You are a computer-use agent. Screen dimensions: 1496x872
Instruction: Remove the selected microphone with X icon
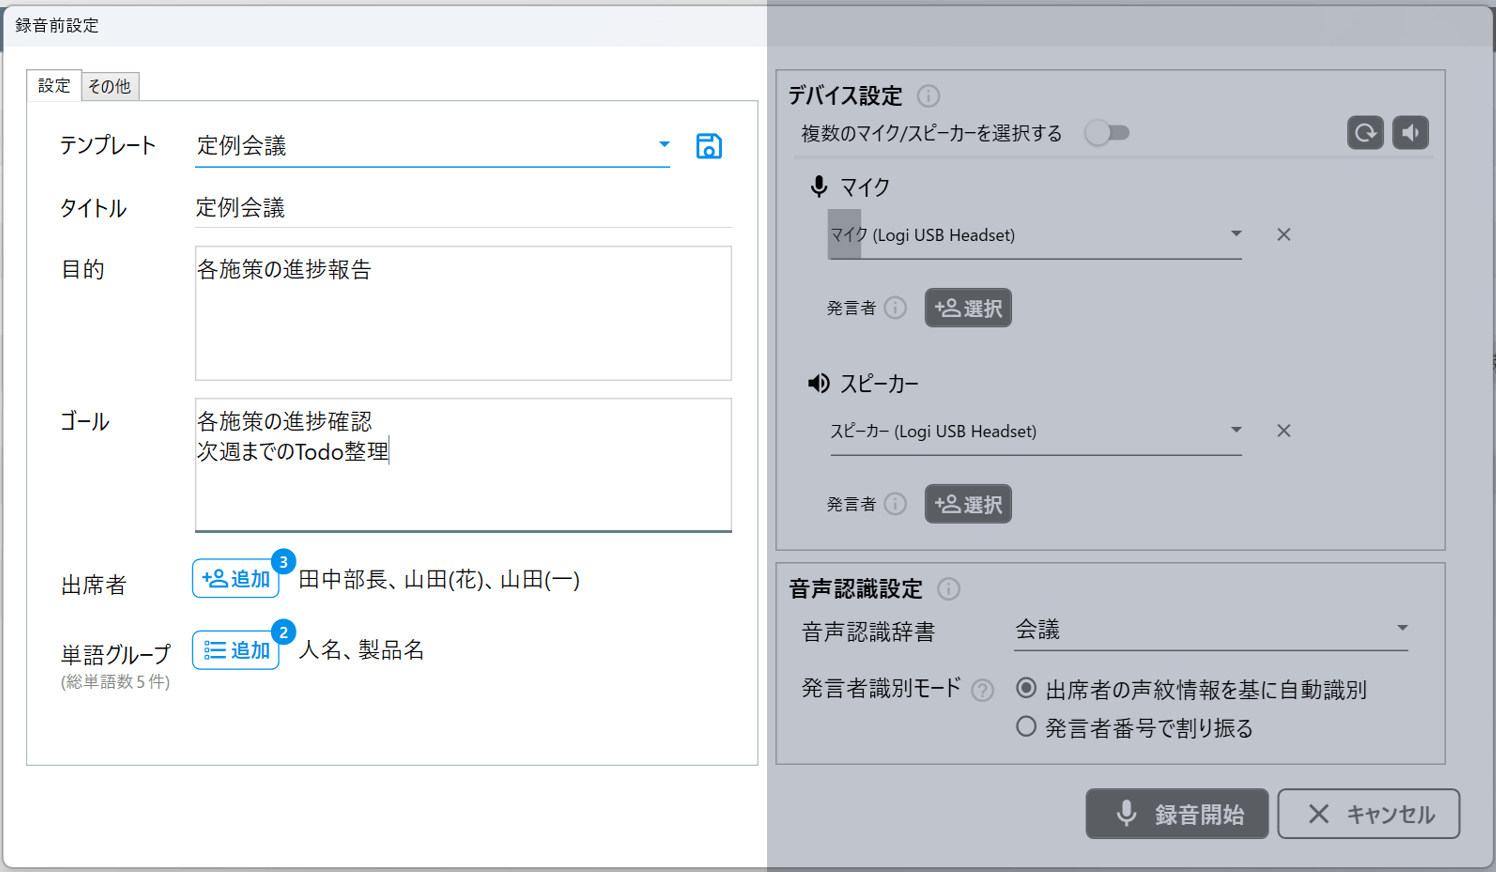tap(1284, 235)
